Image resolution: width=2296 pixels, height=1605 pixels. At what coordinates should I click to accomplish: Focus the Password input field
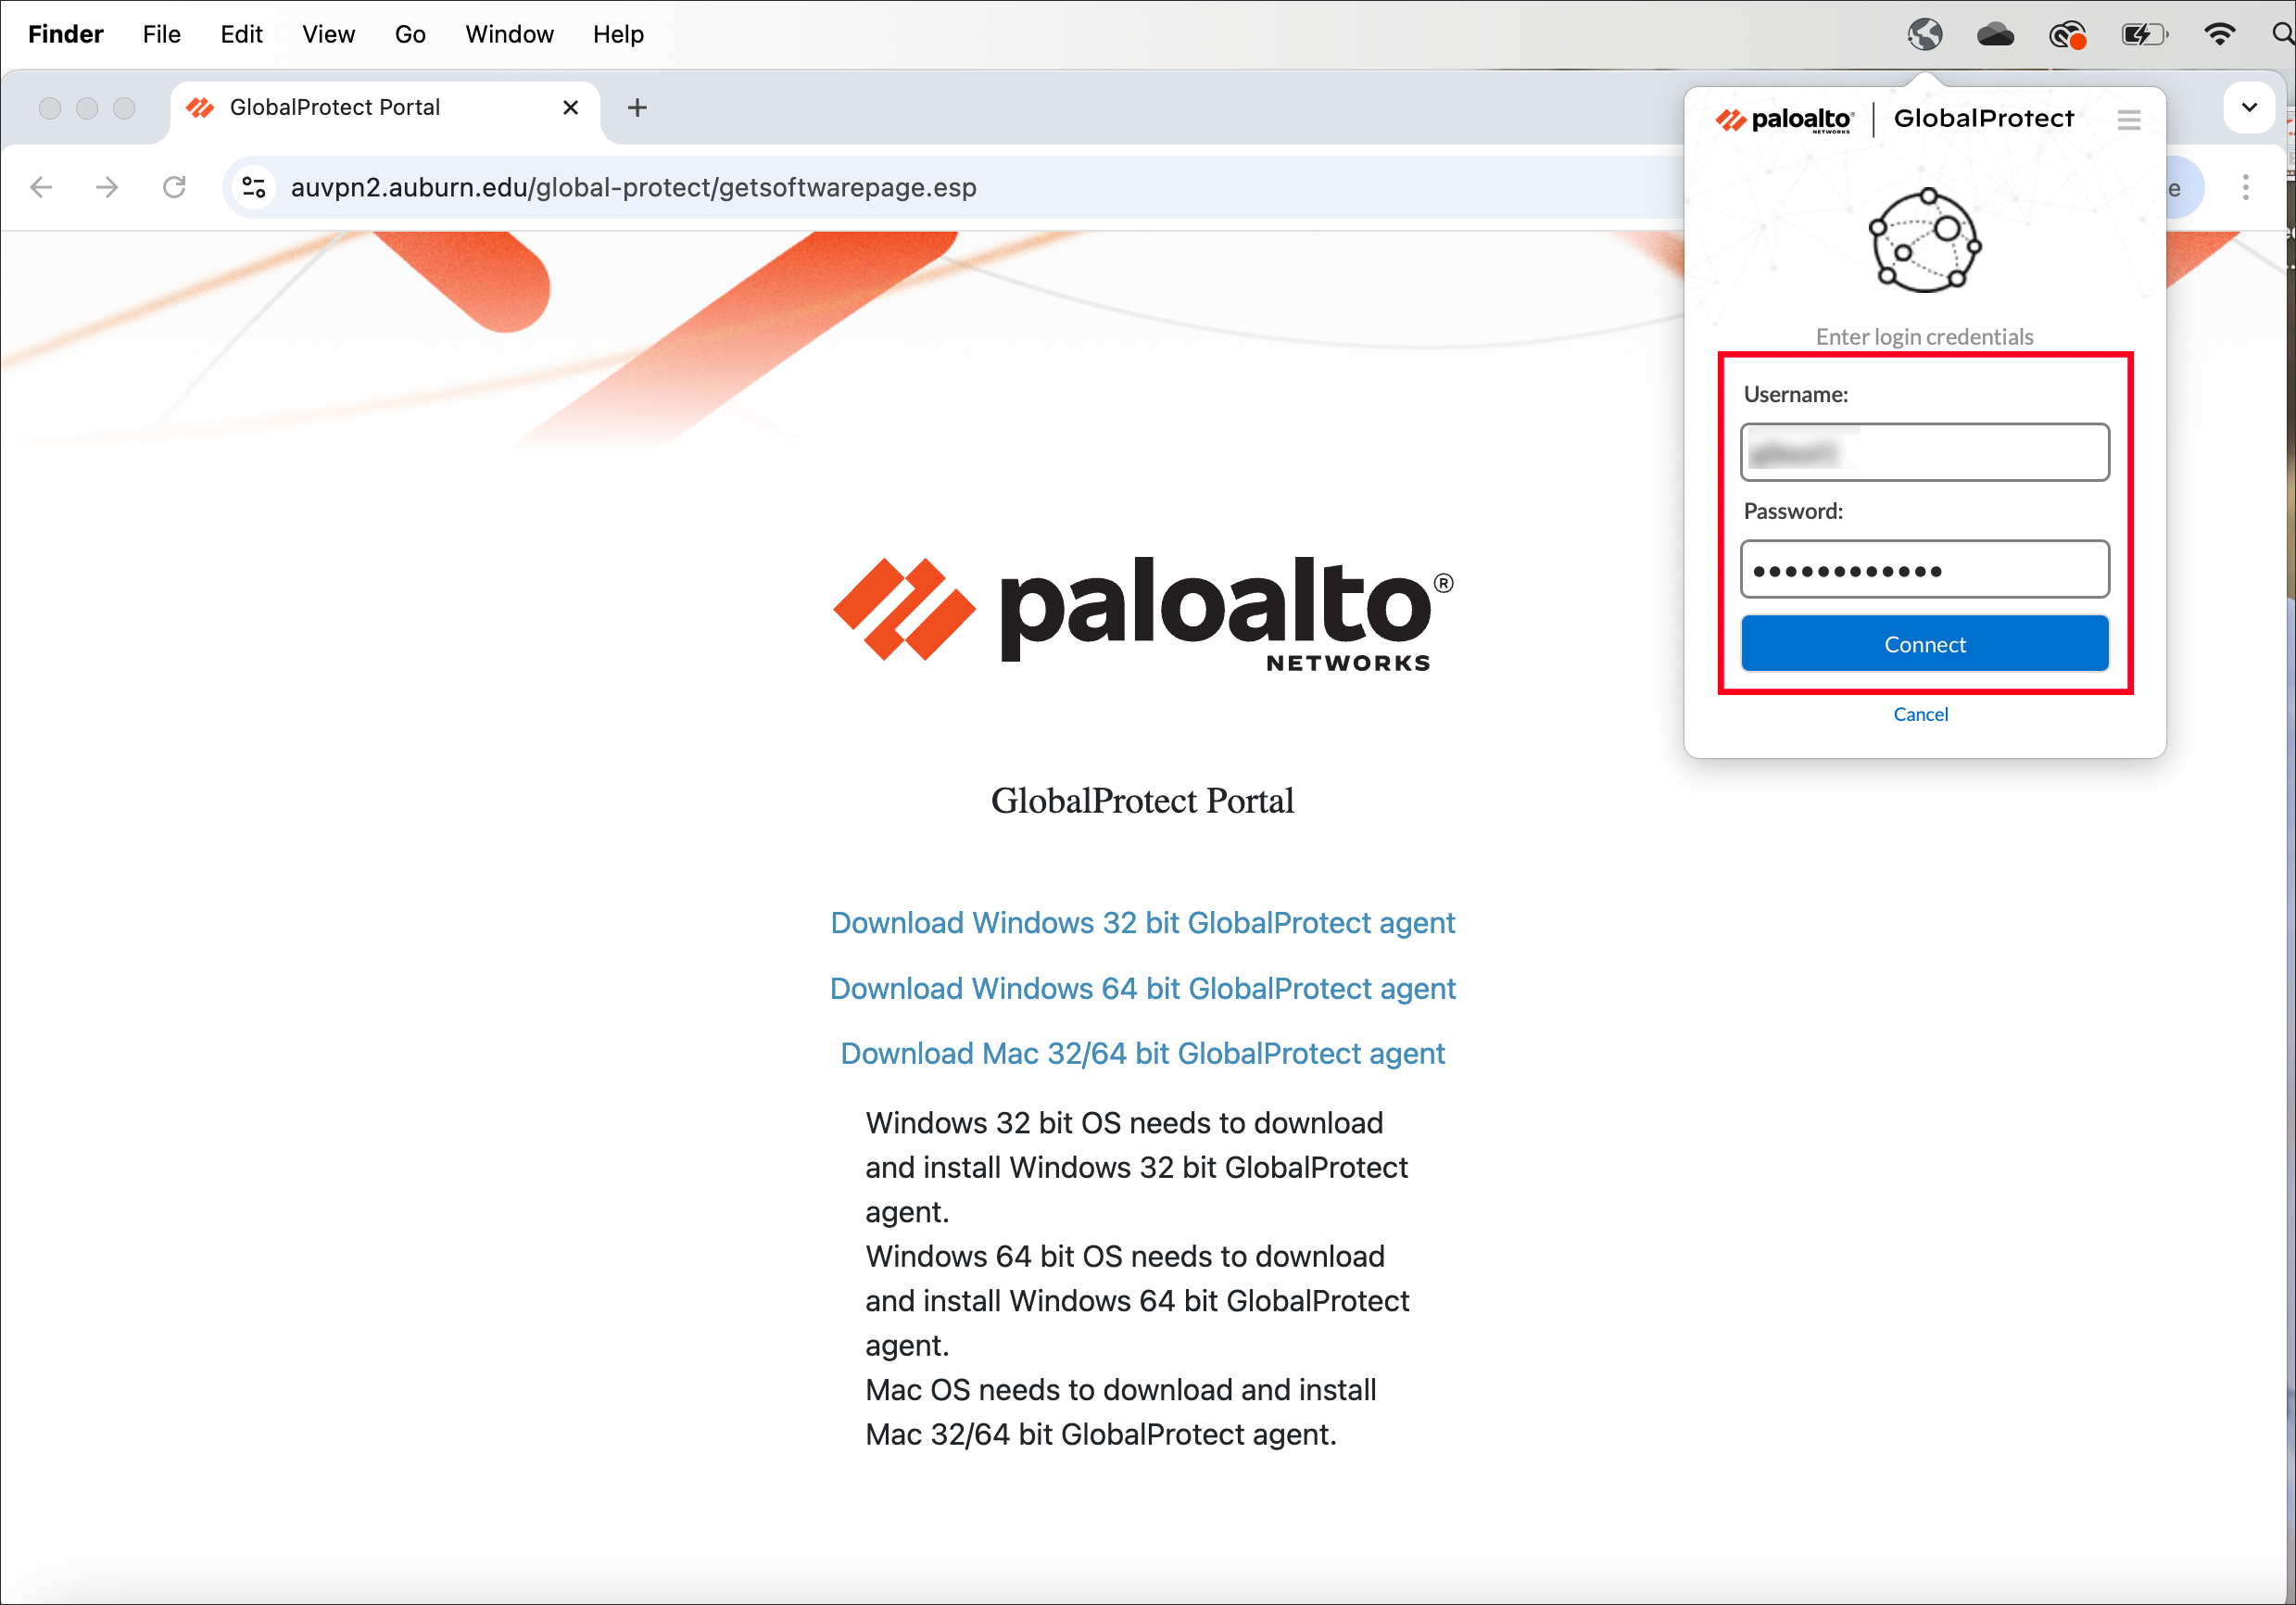tap(1924, 570)
